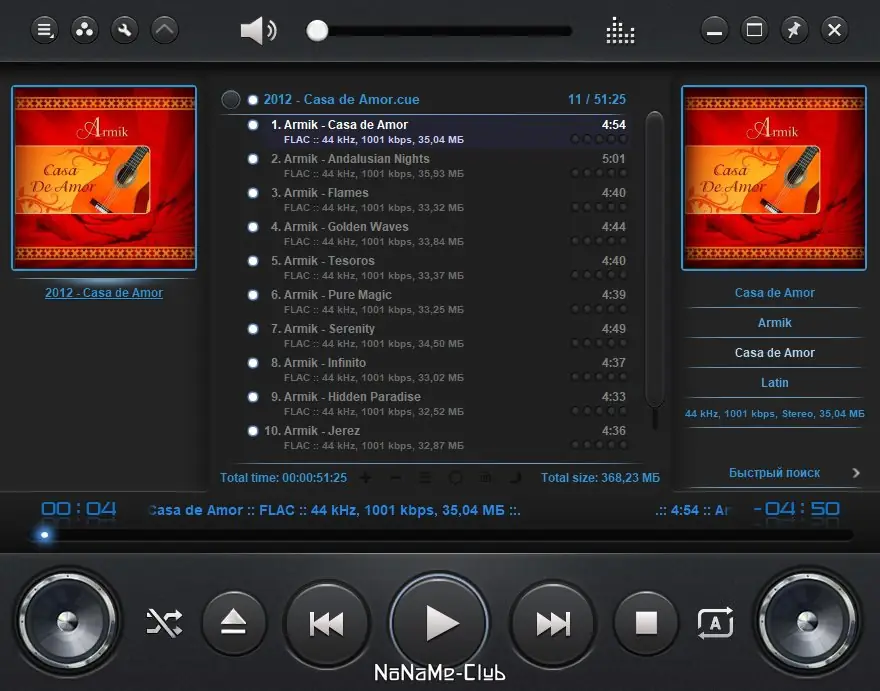Select track '5. Armik - Tesoros'

click(x=438, y=268)
